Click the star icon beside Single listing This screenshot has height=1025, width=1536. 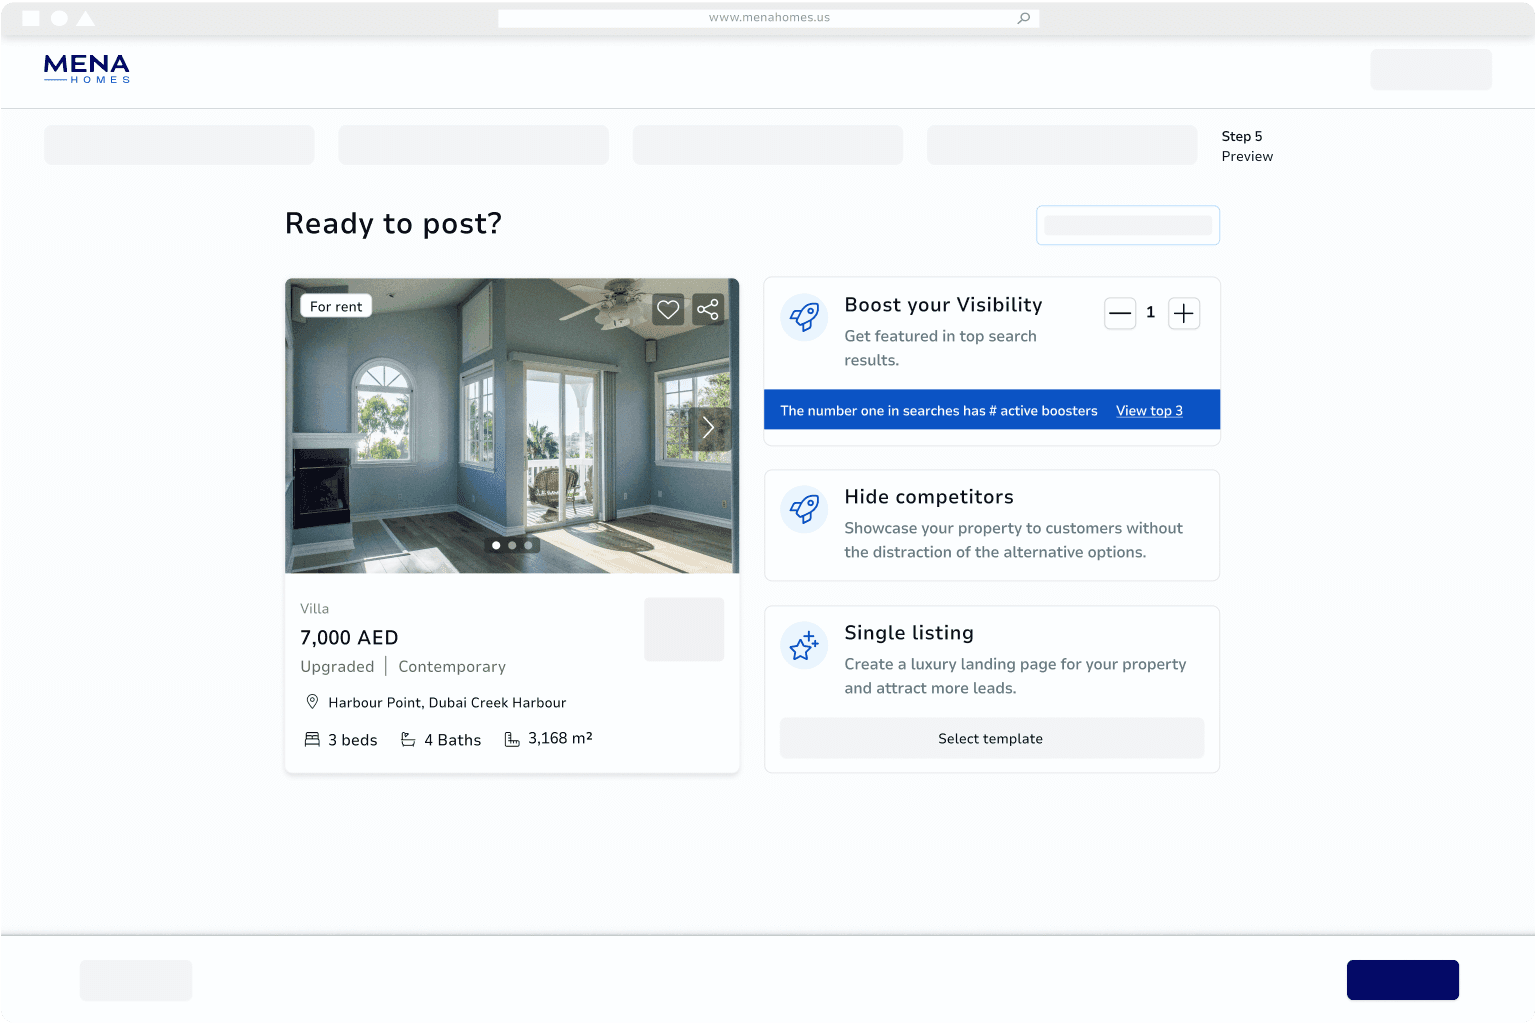804,645
